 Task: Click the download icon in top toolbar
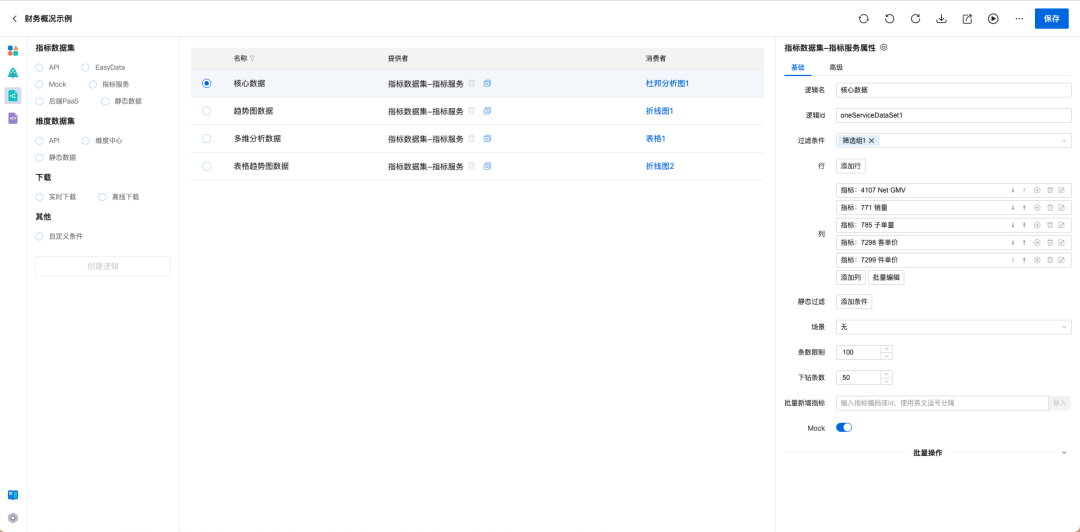[x=941, y=19]
